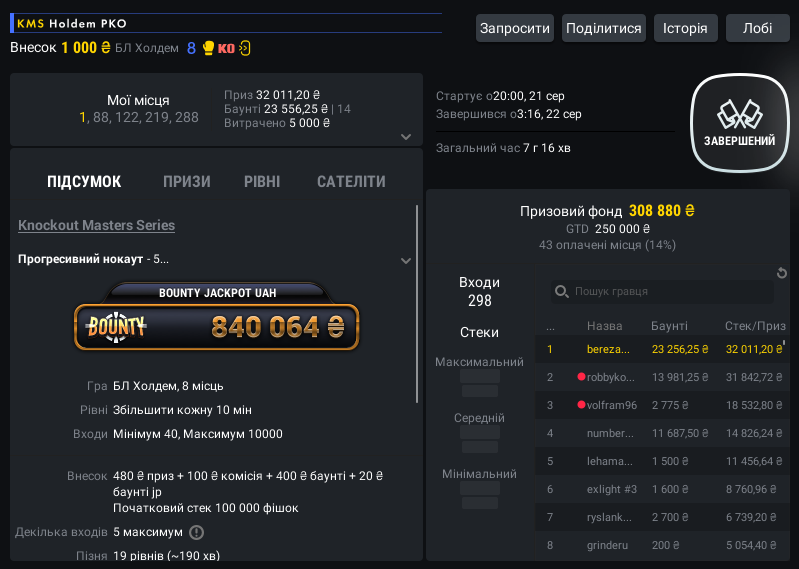Image resolution: width=799 pixels, height=569 pixels.
Task: Select player grinderu in the list
Action: click(x=662, y=545)
